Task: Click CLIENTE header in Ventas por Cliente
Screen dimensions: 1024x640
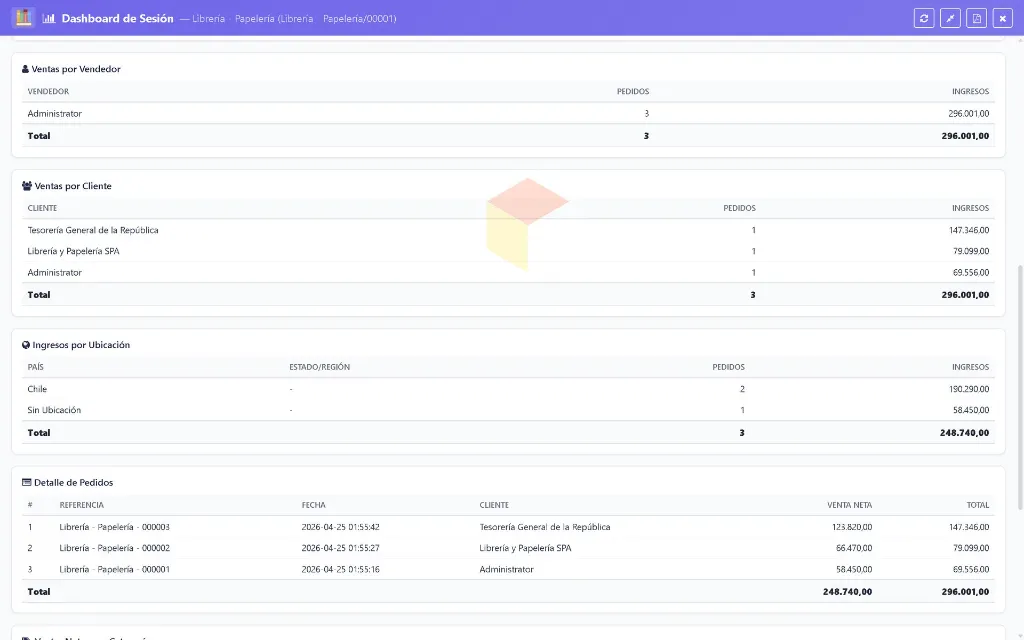Action: tap(42, 208)
